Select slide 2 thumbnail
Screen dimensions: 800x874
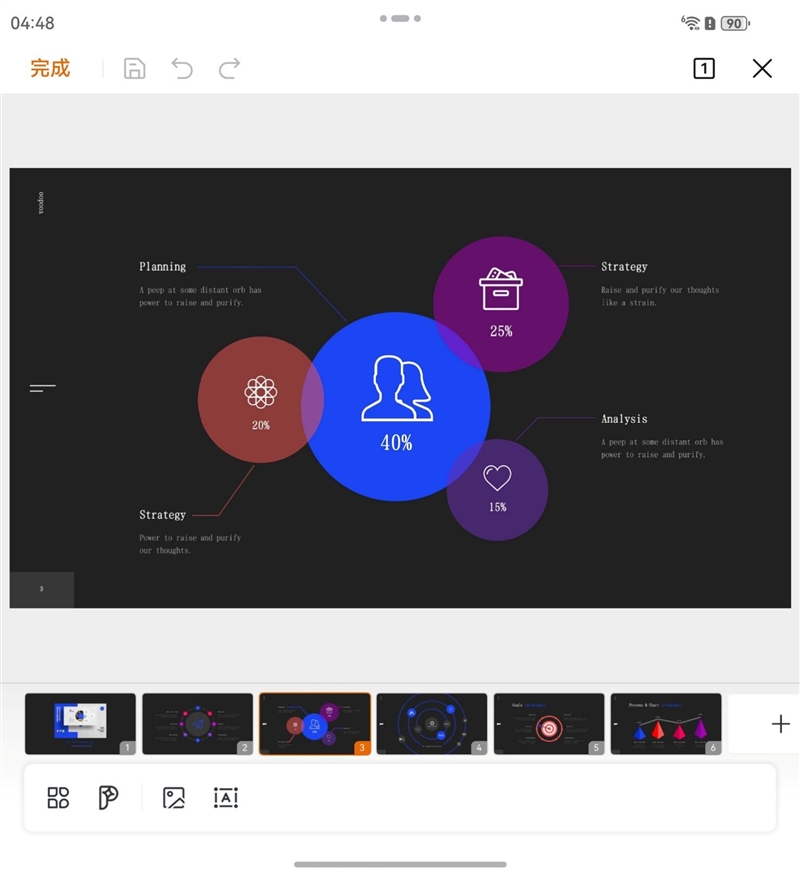click(197, 723)
